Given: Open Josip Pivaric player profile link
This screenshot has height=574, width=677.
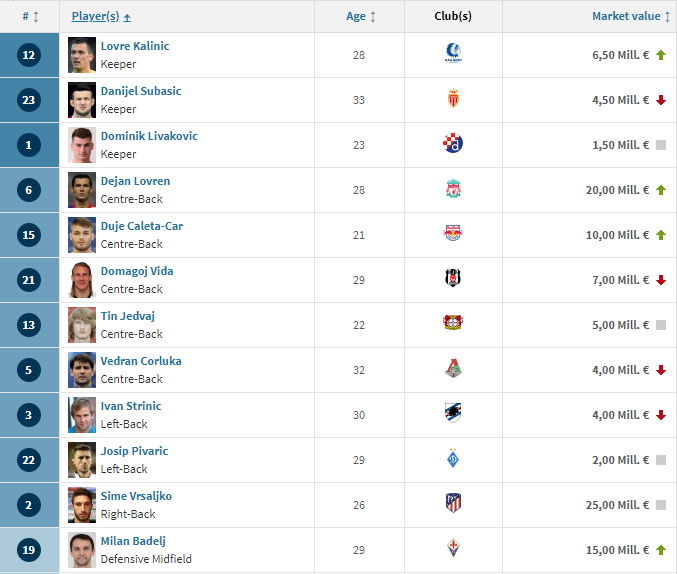Looking at the screenshot, I should point(134,451).
